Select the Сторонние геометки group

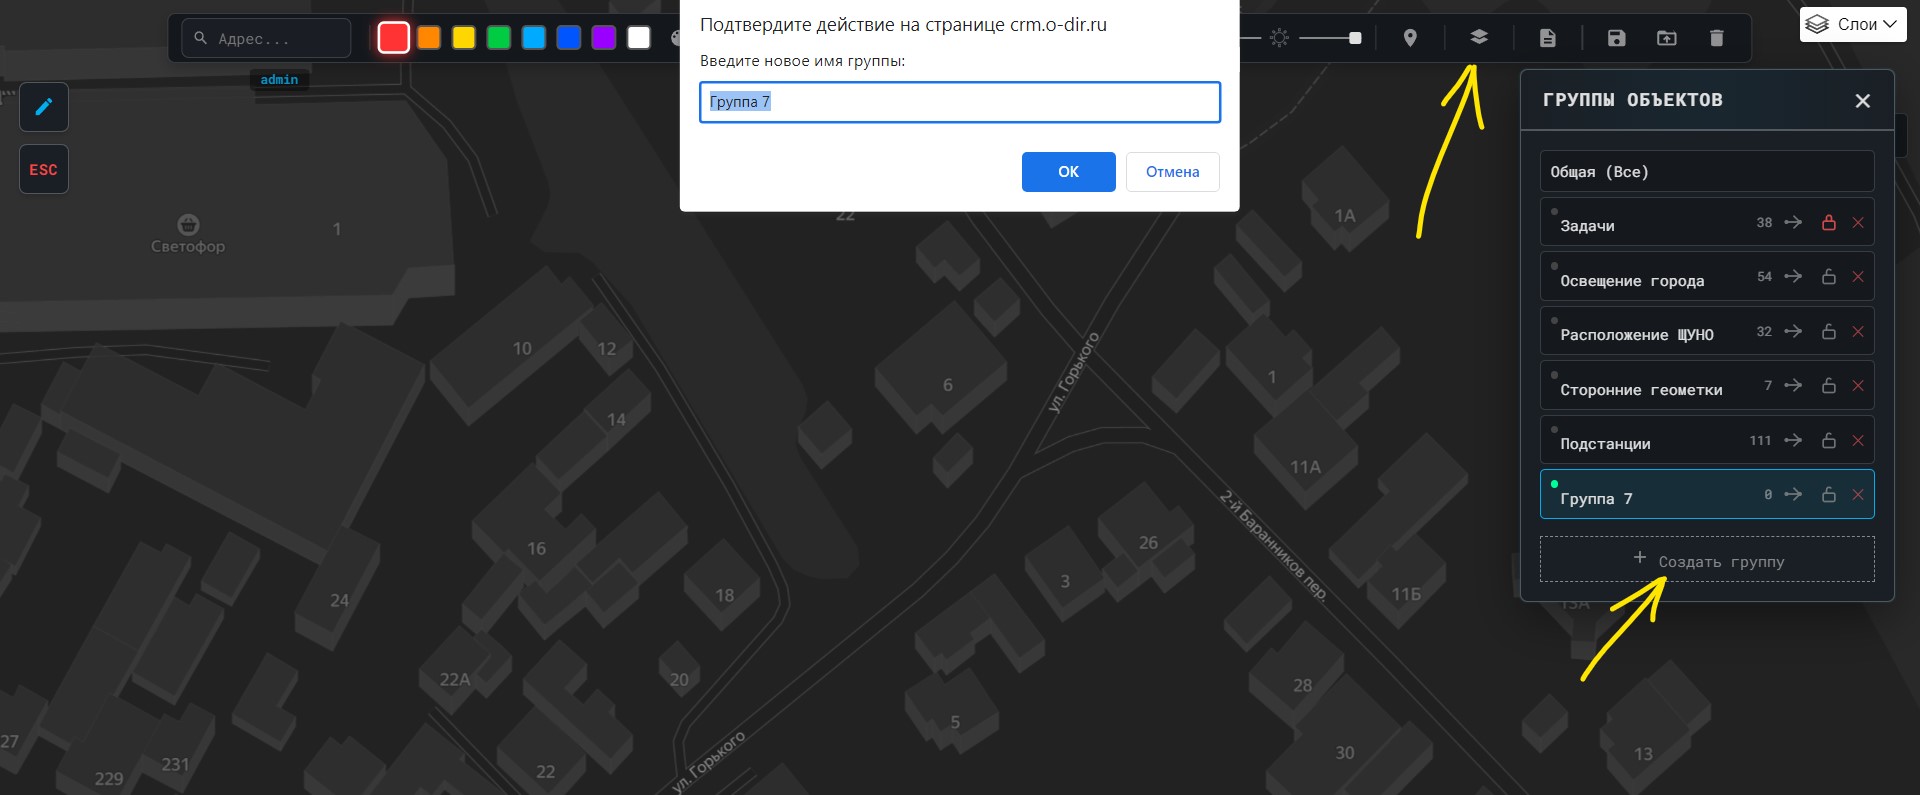tap(1641, 389)
